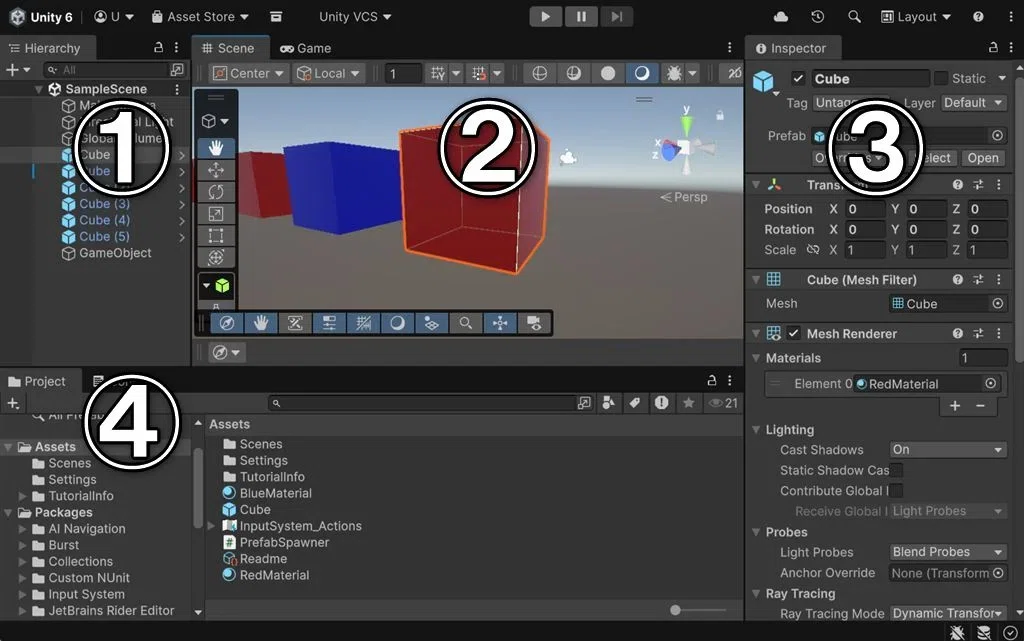Select the Move tool in Scene tools
This screenshot has width=1024, height=641.
(x=216, y=170)
